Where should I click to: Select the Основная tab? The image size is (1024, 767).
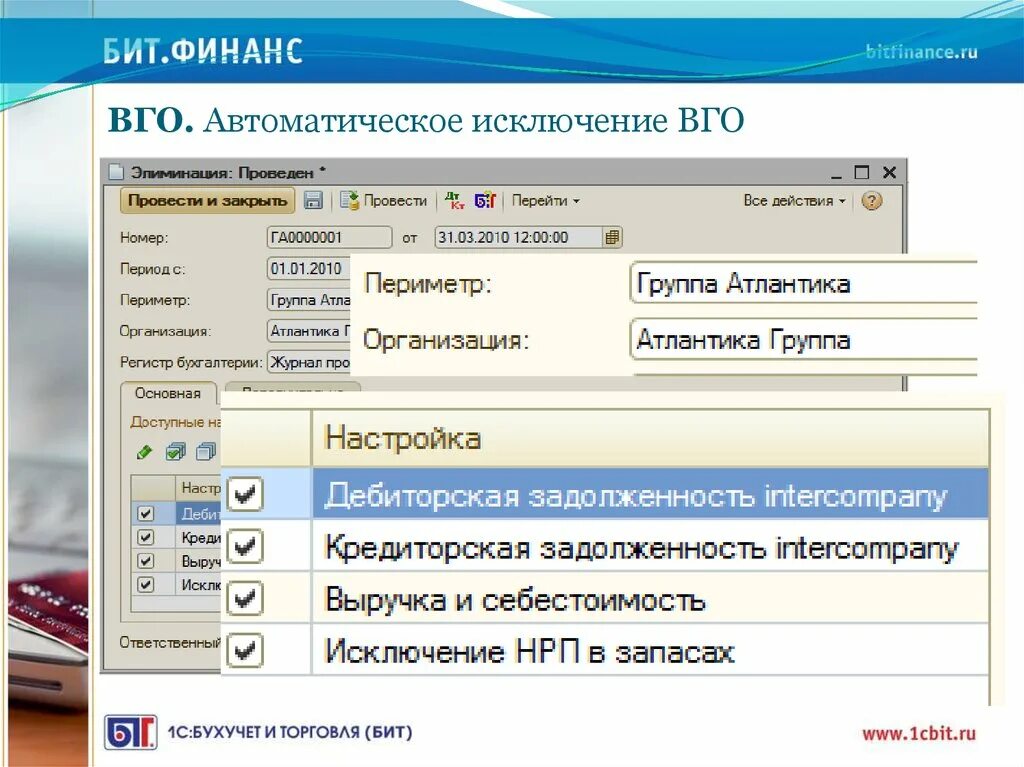[x=168, y=393]
